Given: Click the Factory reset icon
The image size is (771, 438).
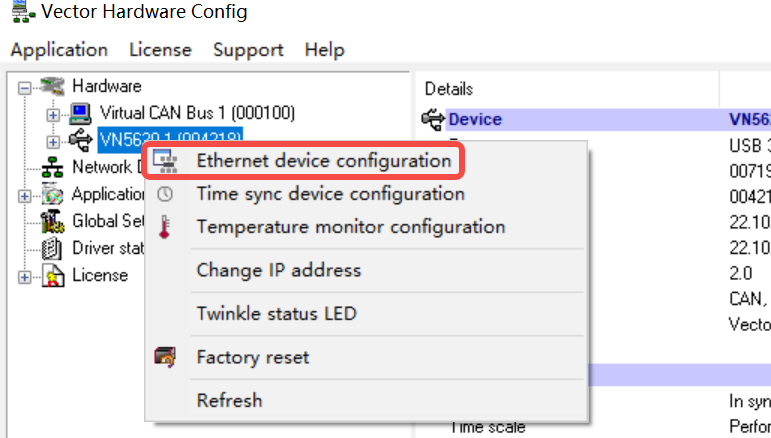Looking at the screenshot, I should tap(166, 357).
